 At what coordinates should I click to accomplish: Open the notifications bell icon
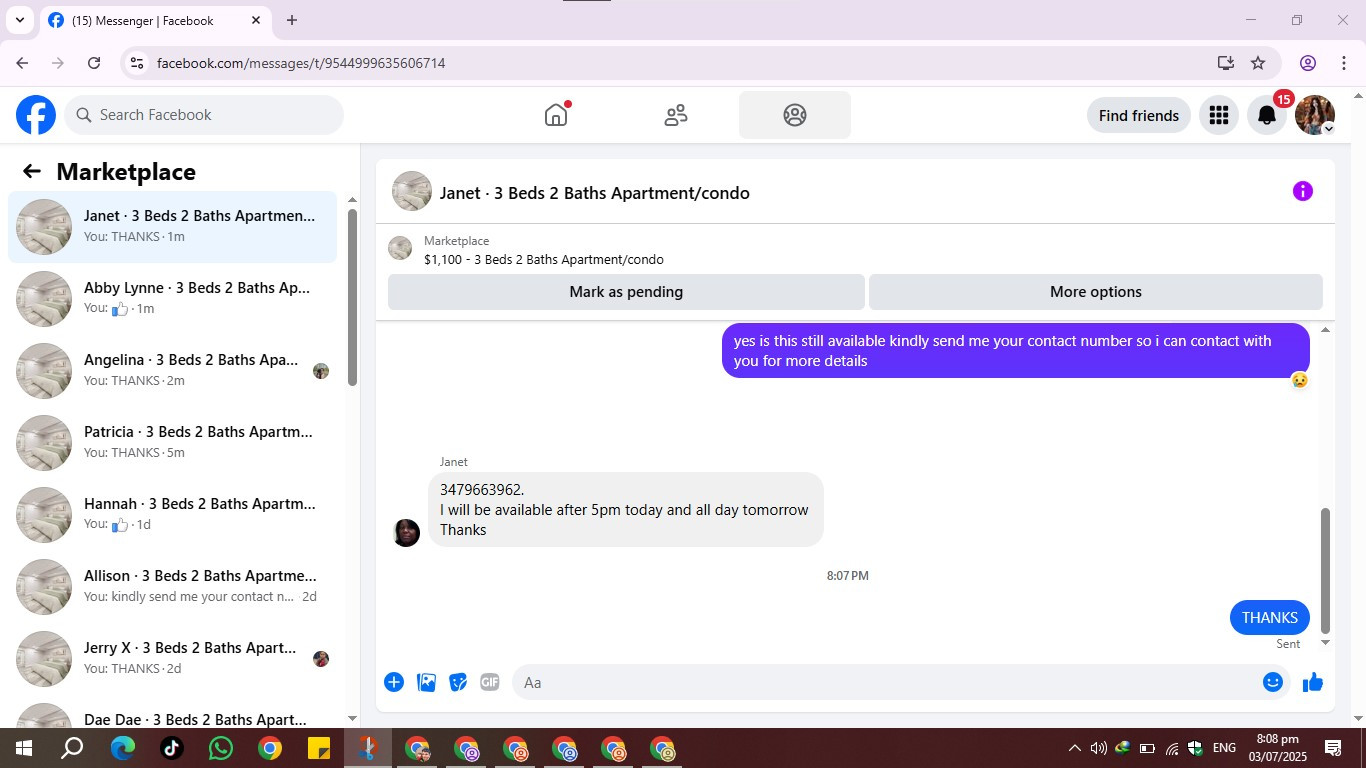pos(1266,115)
